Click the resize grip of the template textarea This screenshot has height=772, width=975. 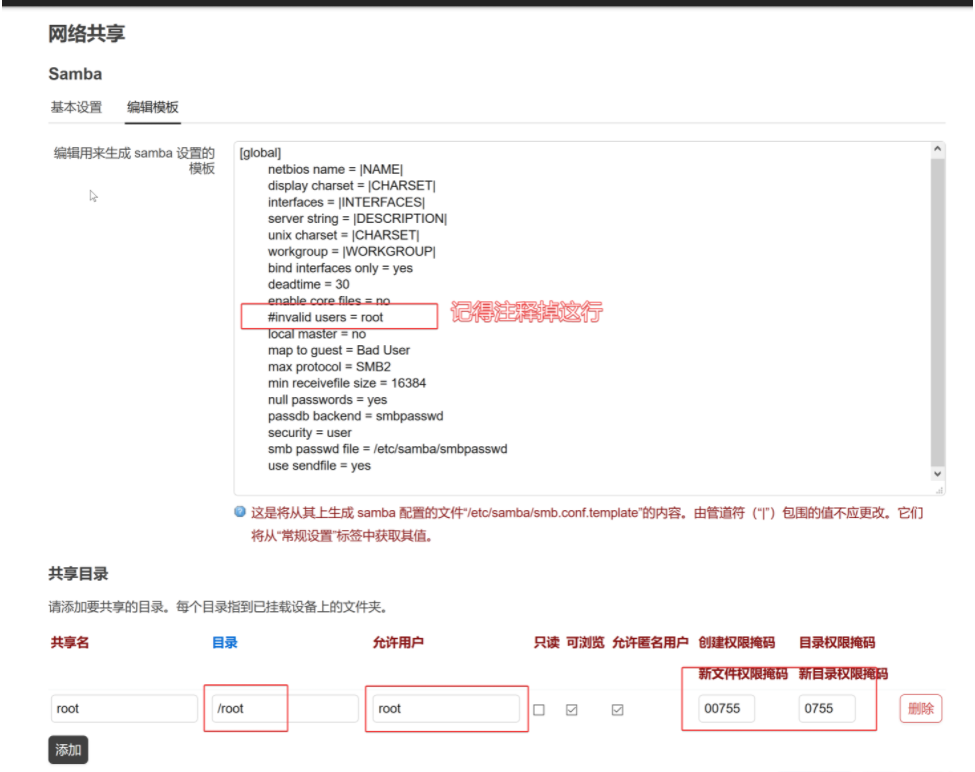point(938,490)
